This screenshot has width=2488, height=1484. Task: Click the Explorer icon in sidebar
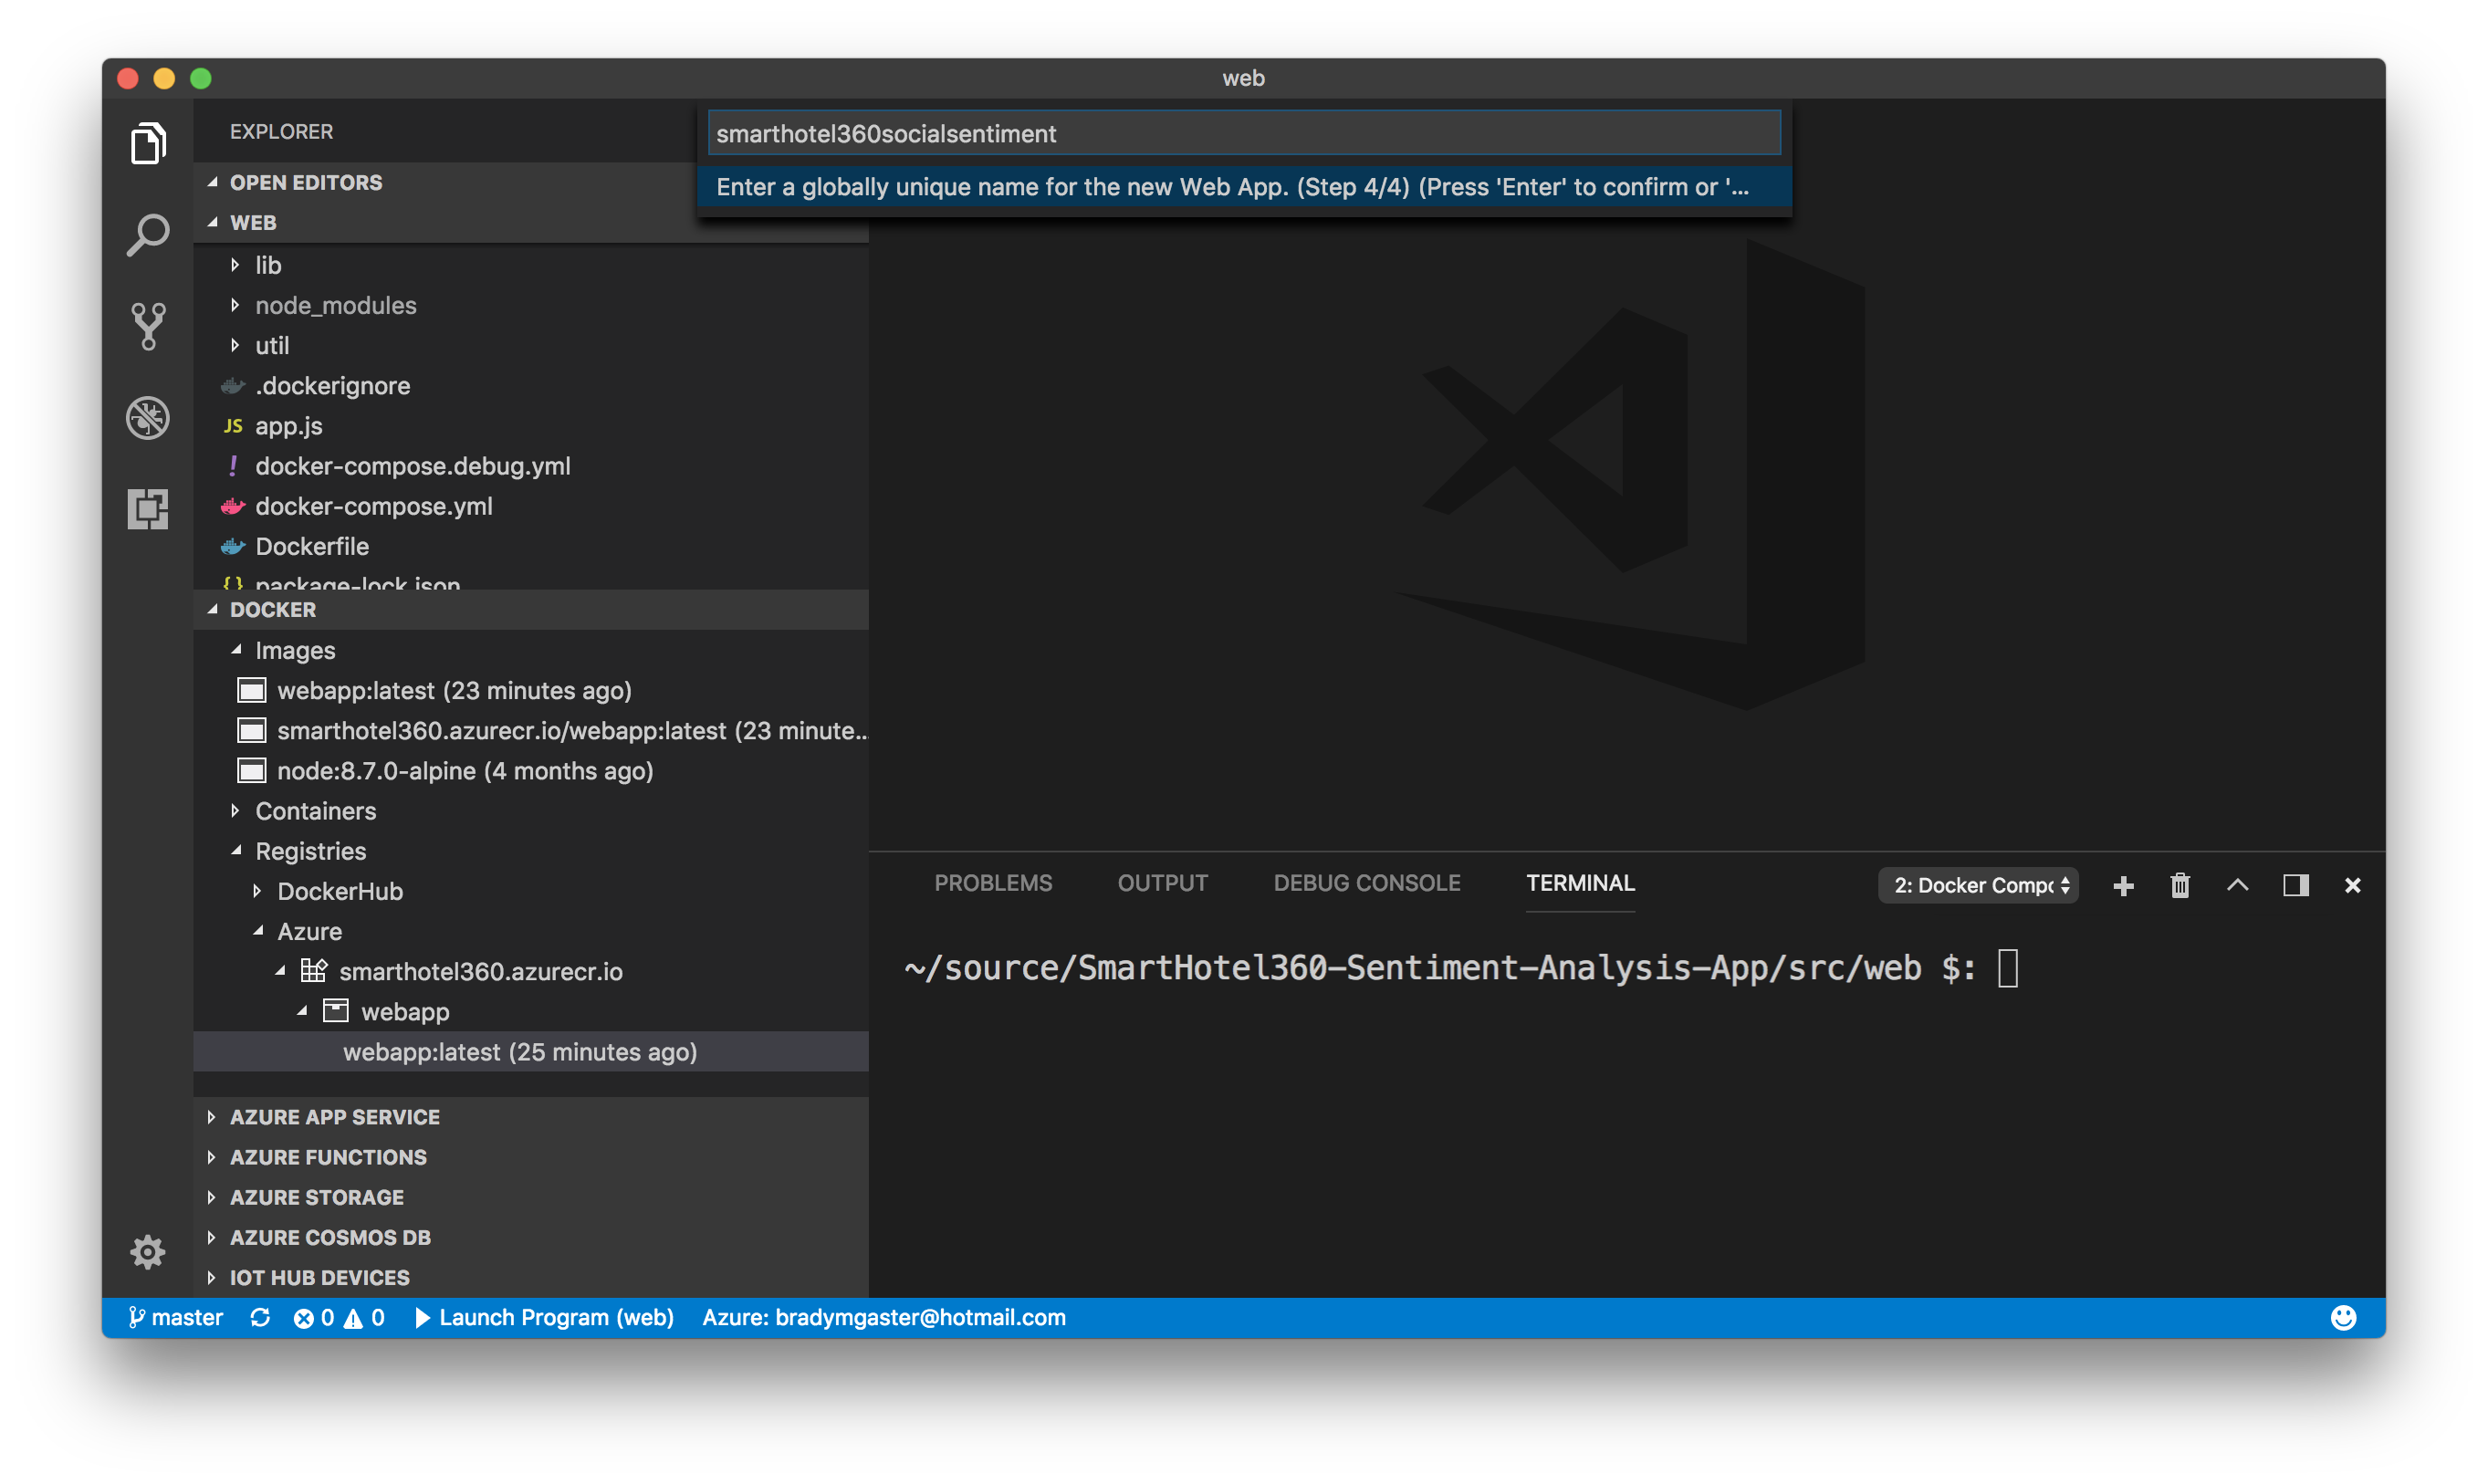tap(149, 141)
